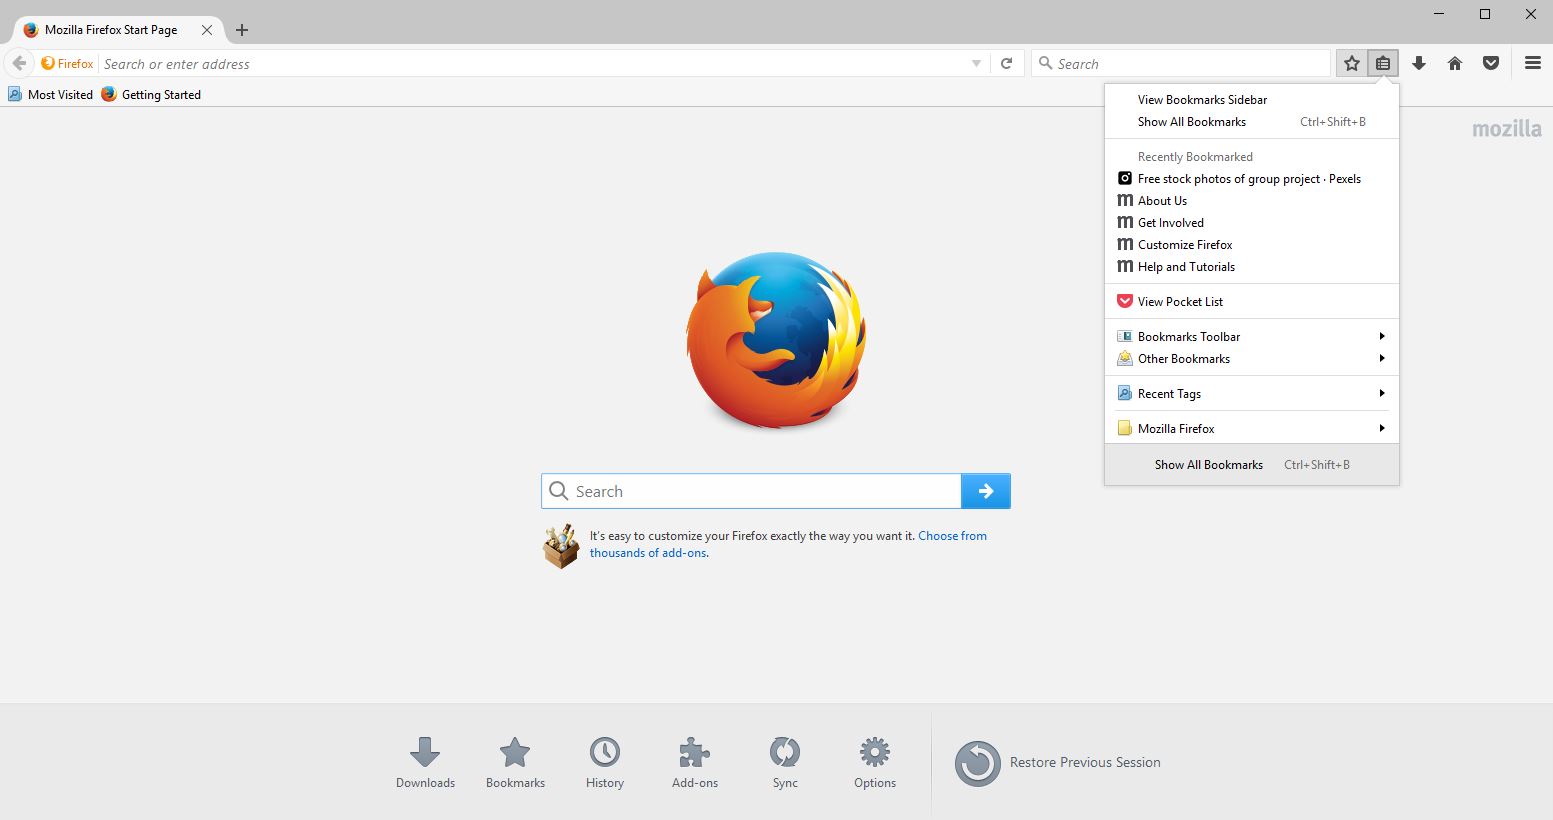The image size is (1553, 820).
Task: Open the address bar history dropdown arrow
Action: [x=976, y=63]
